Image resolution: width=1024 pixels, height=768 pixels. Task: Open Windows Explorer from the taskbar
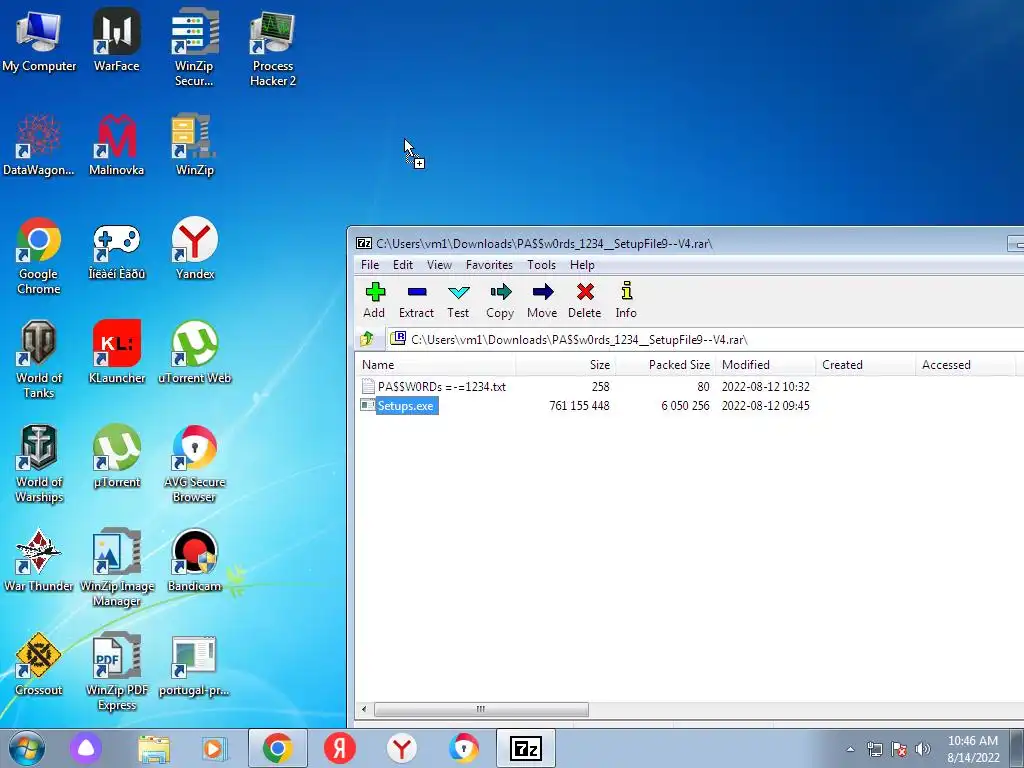point(153,748)
